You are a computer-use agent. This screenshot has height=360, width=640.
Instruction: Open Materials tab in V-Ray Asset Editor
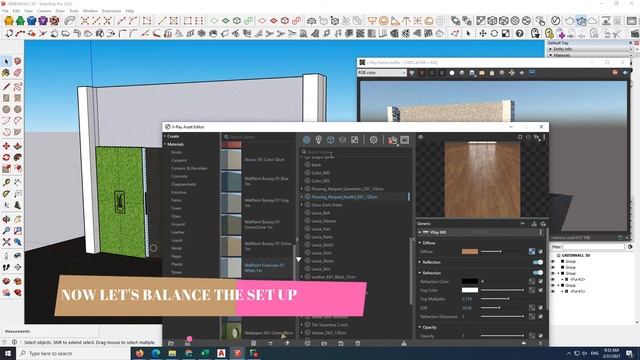[307, 140]
